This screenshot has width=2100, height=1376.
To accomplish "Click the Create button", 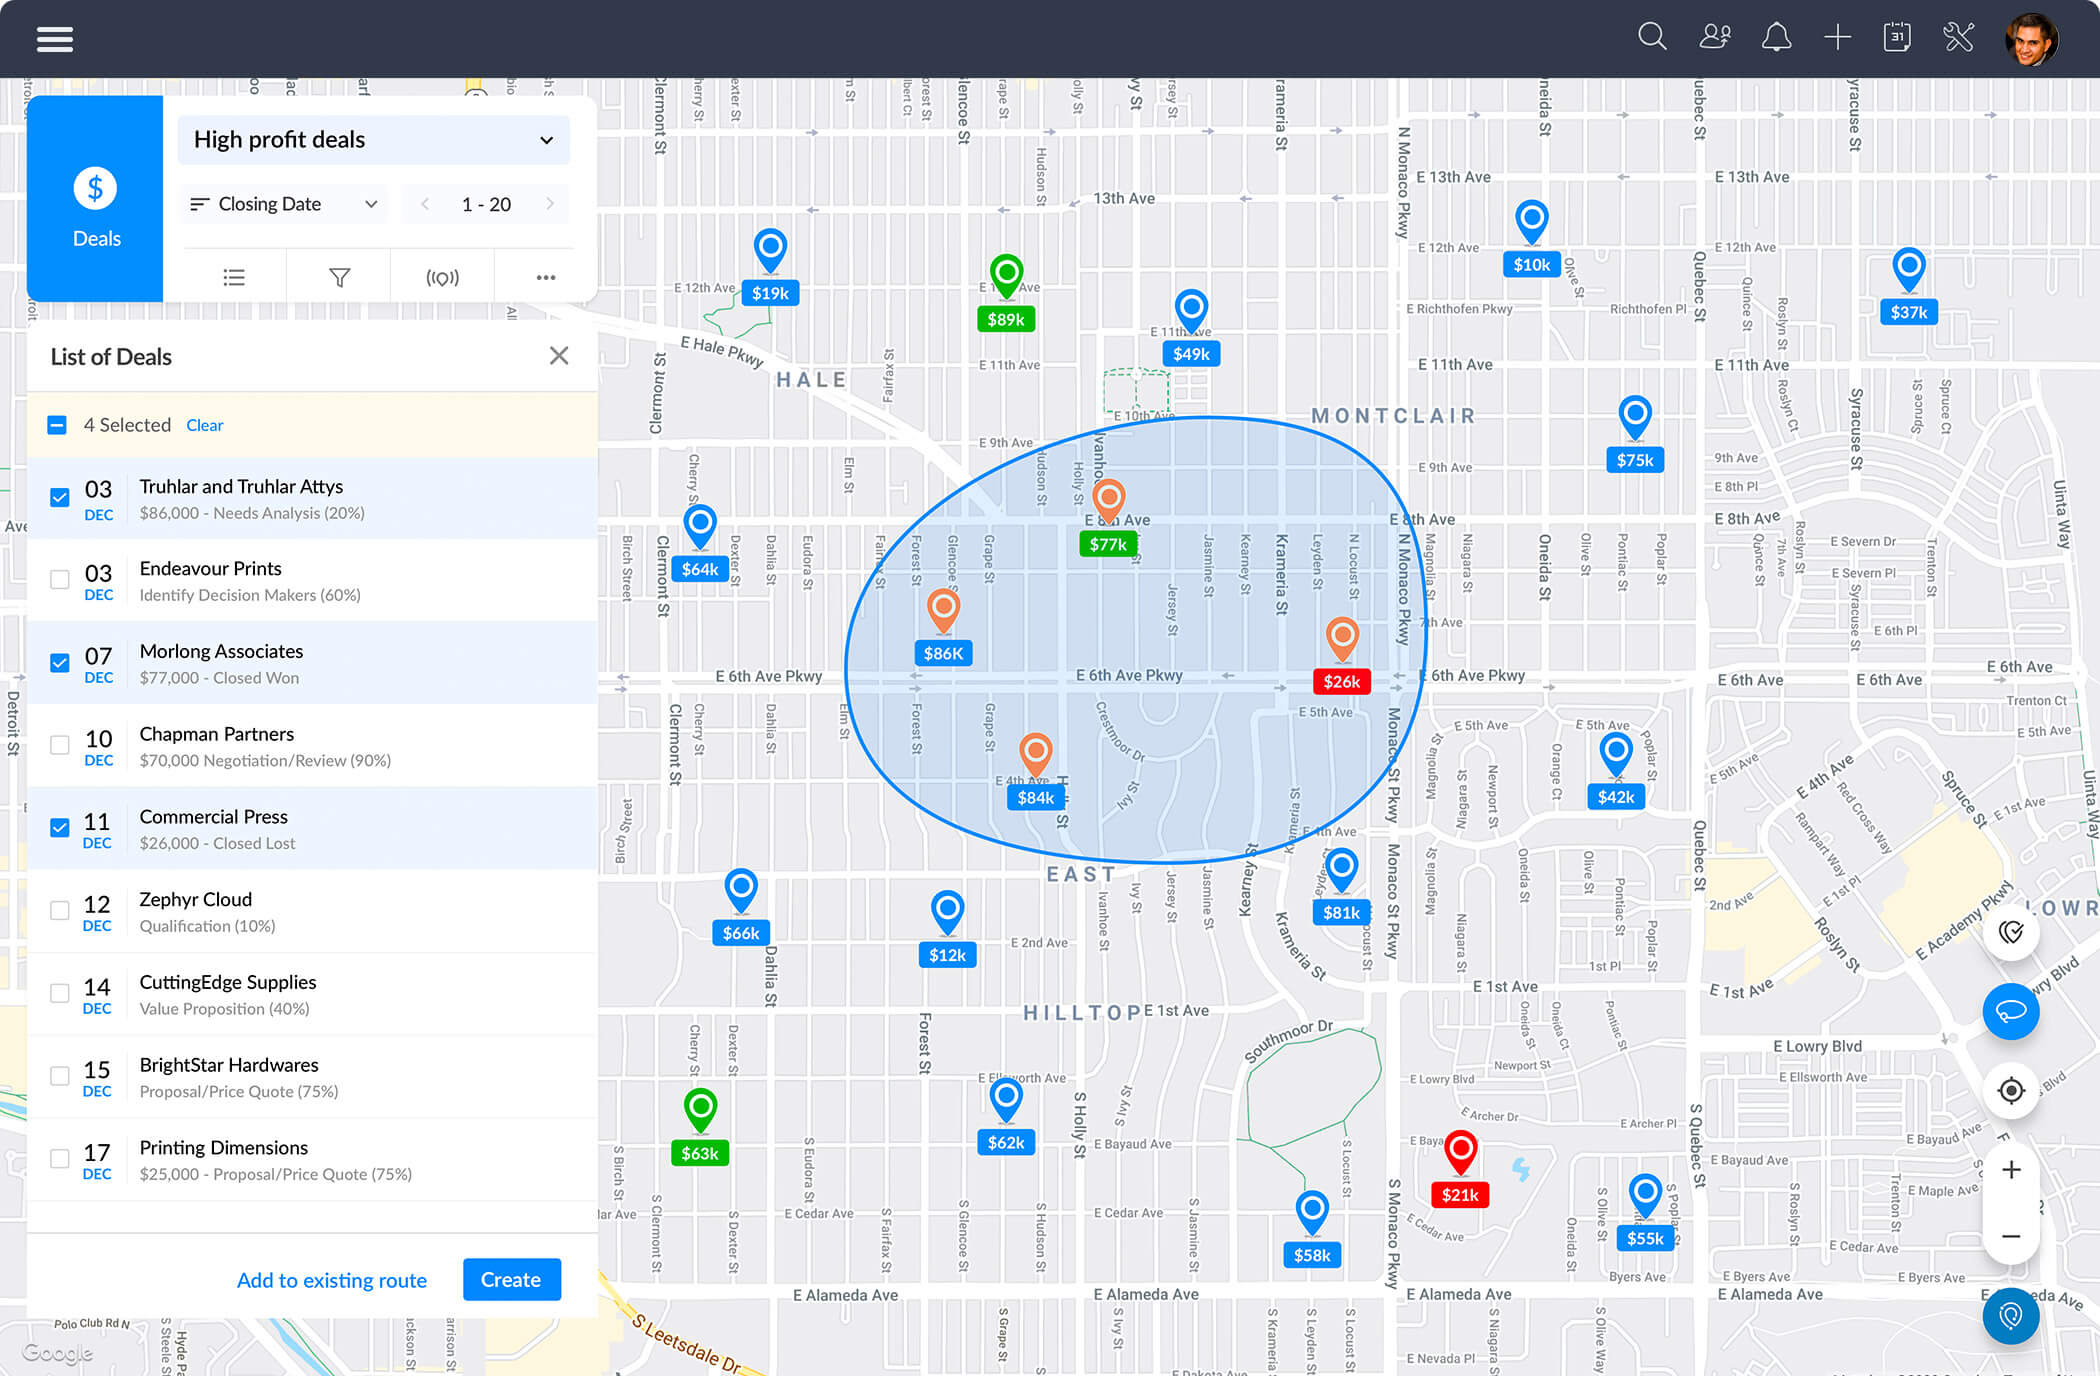I will point(511,1279).
